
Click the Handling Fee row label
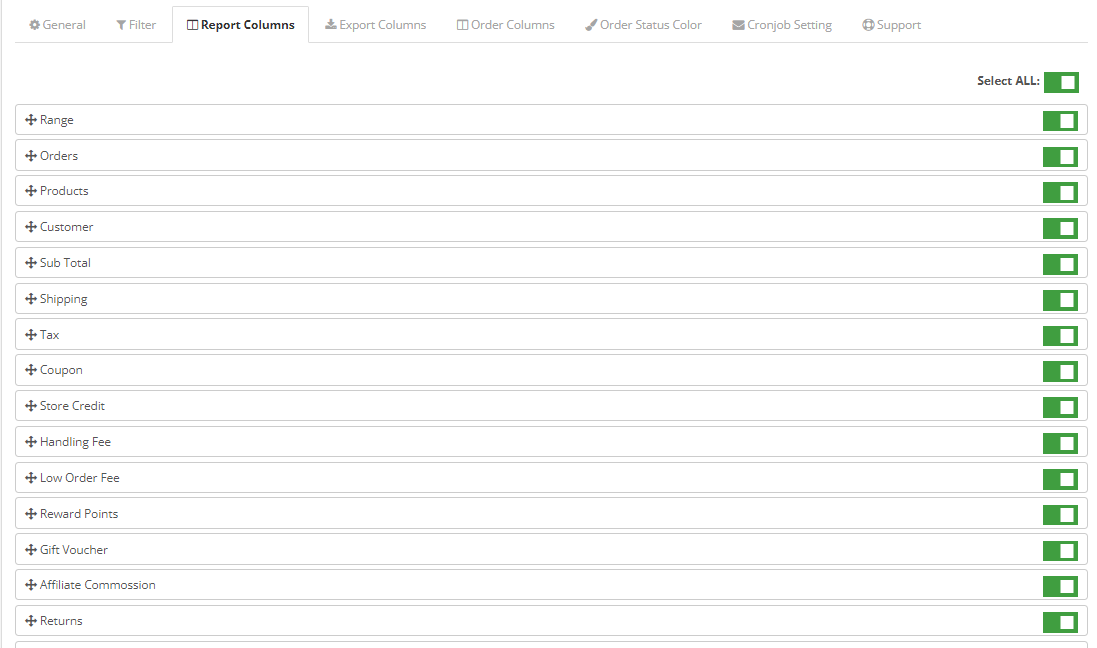tap(76, 442)
